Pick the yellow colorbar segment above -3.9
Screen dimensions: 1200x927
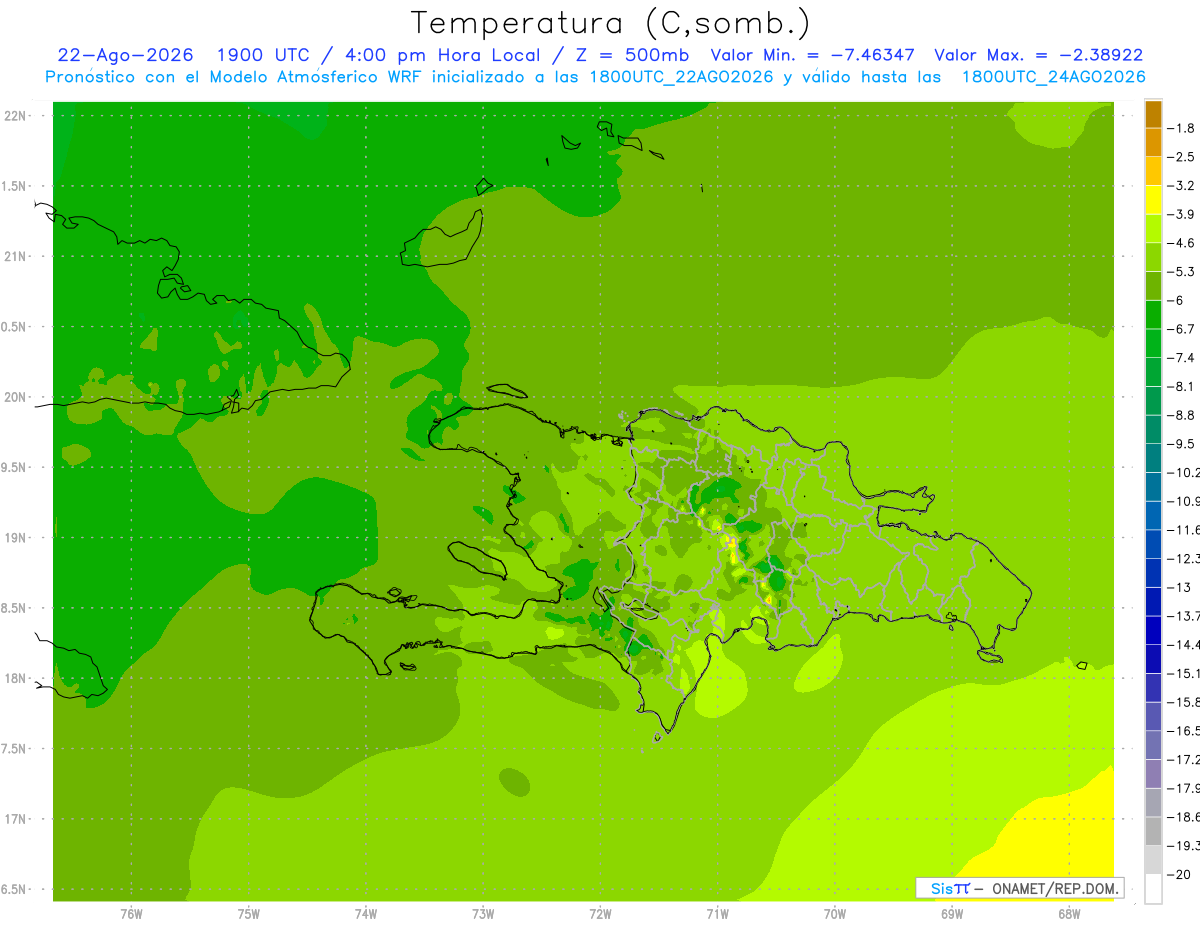(x=1153, y=200)
